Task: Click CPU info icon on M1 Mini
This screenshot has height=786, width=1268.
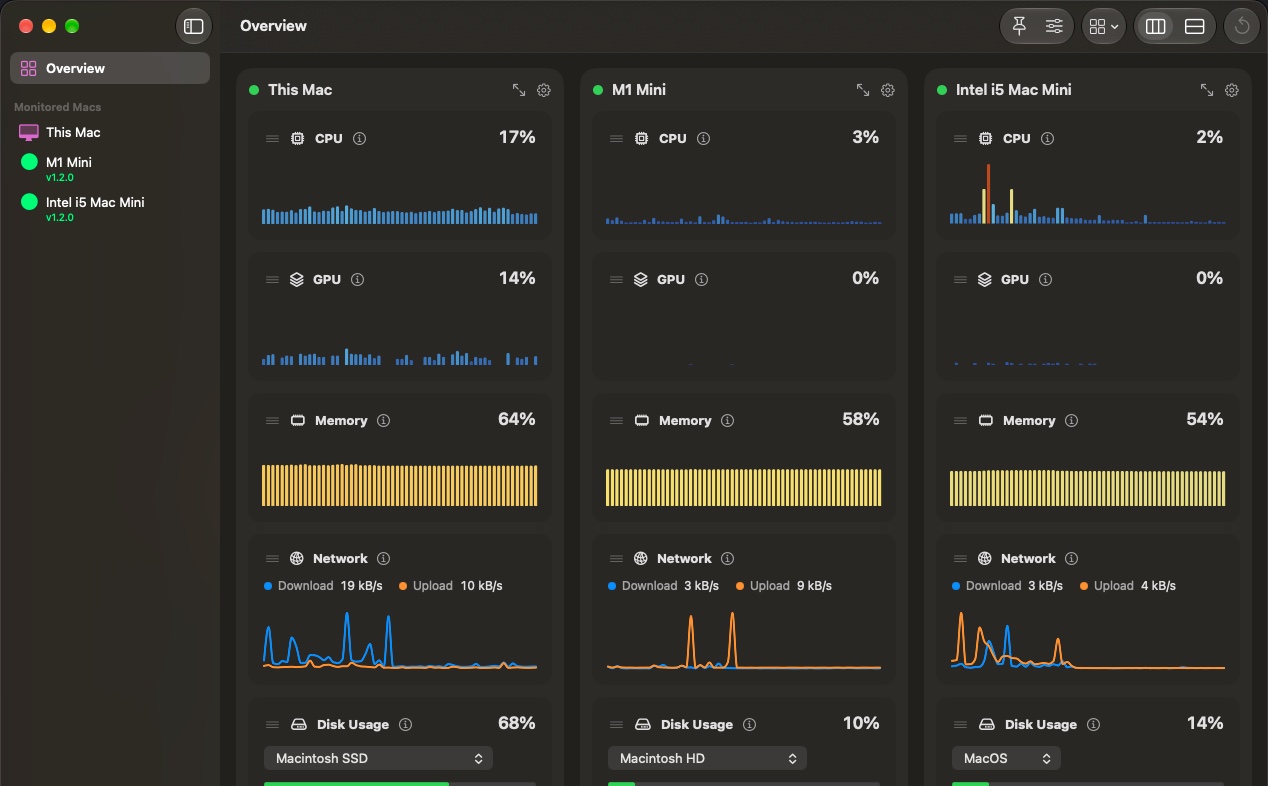Action: [x=704, y=139]
